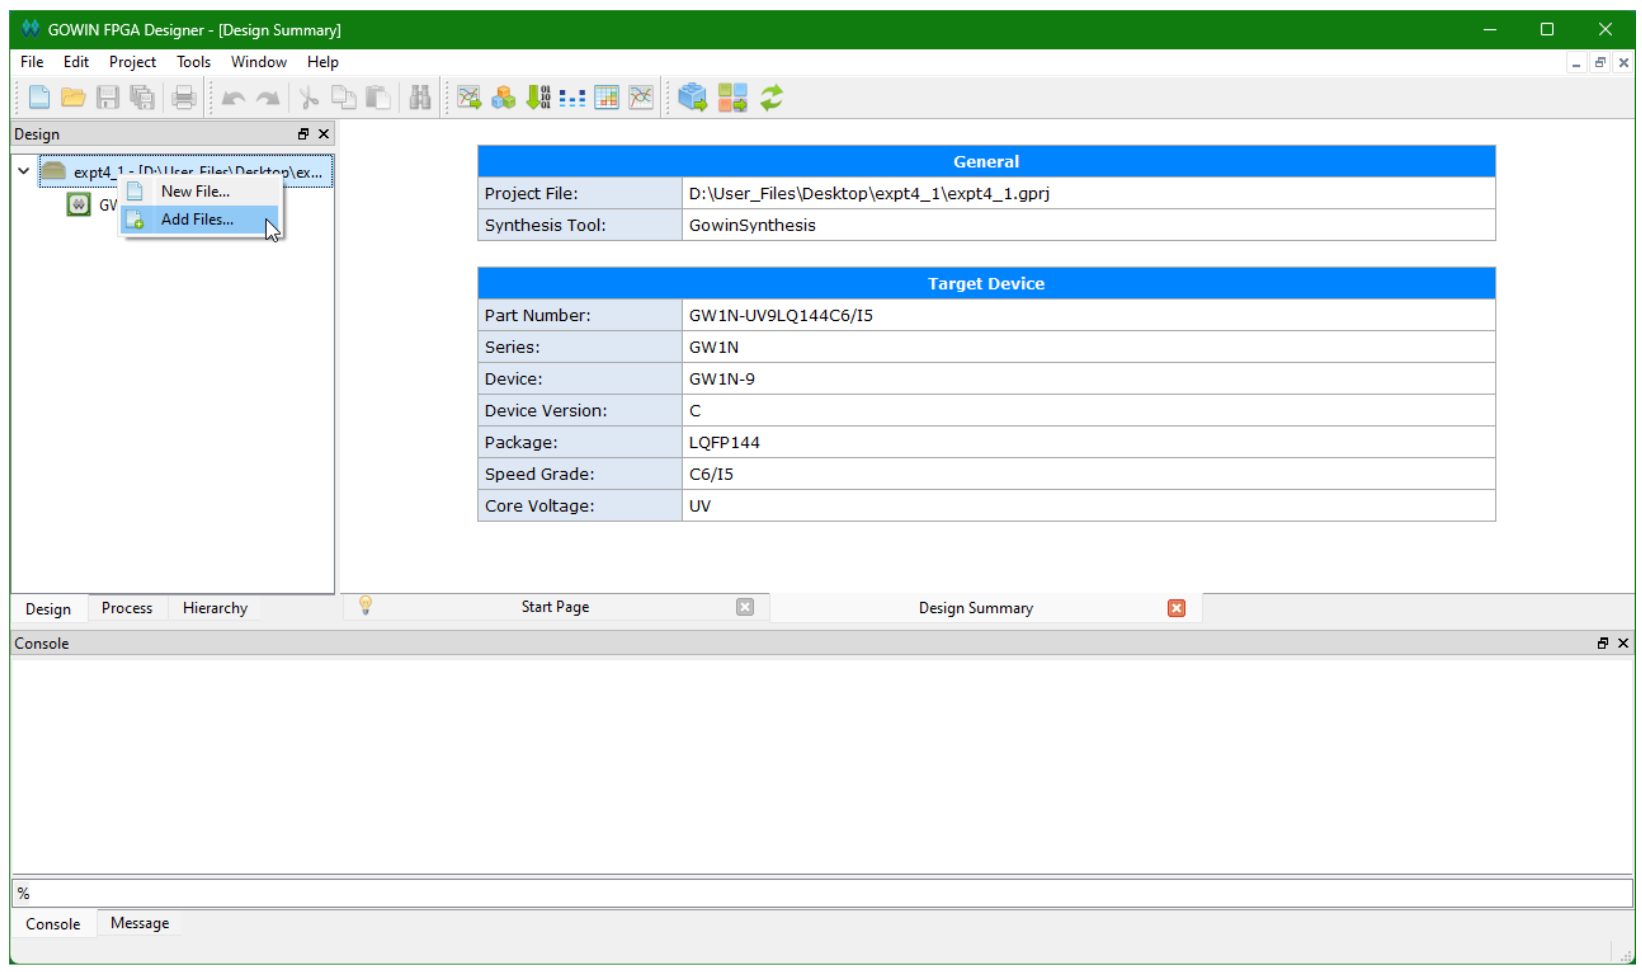
Task: Click the table with colored bars icon
Action: point(607,98)
